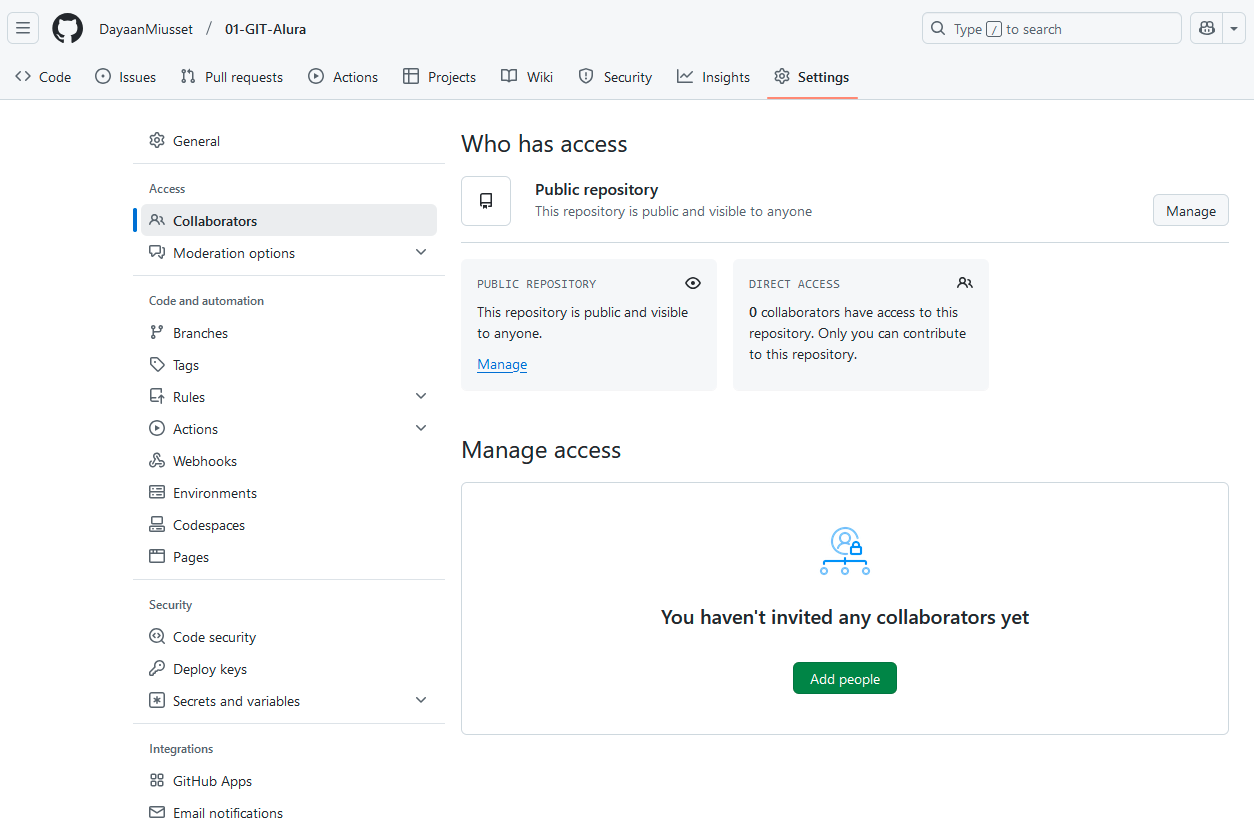Switch to the Code tab
Image resolution: width=1254 pixels, height=834 pixels.
pos(43,77)
